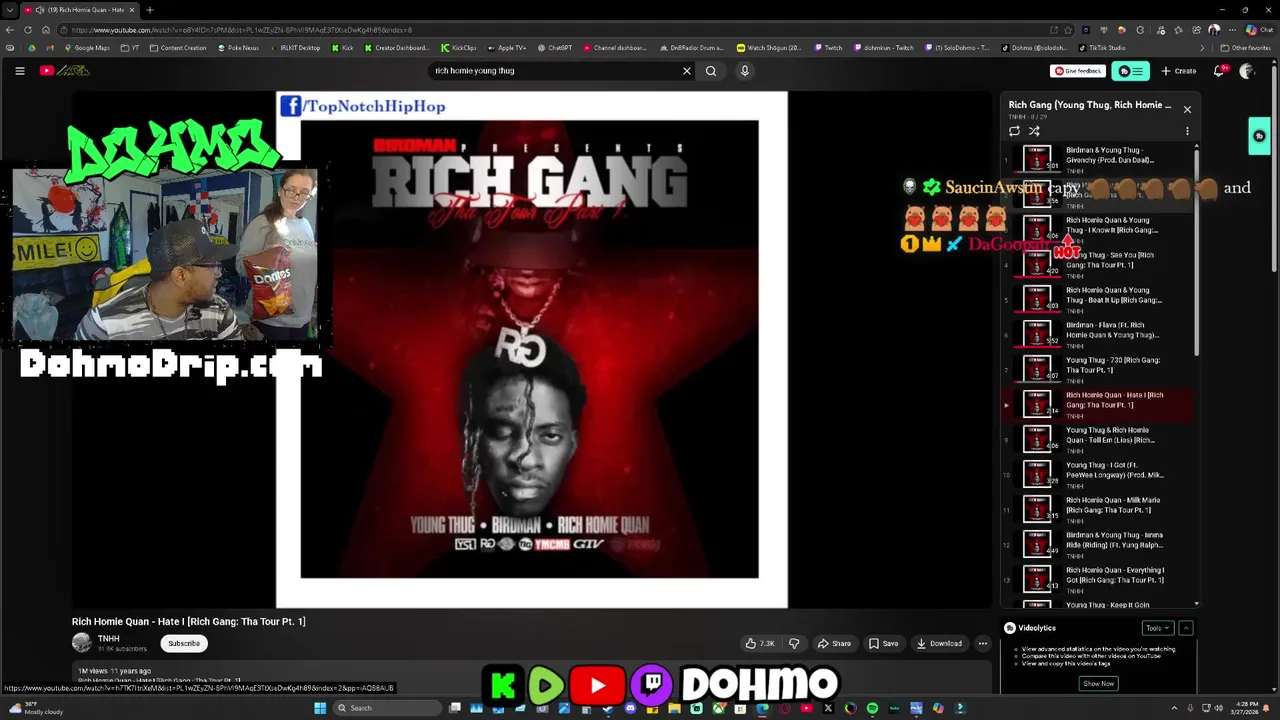
Task: Open ChatGPT bookmark
Action: pyautogui.click(x=555, y=48)
